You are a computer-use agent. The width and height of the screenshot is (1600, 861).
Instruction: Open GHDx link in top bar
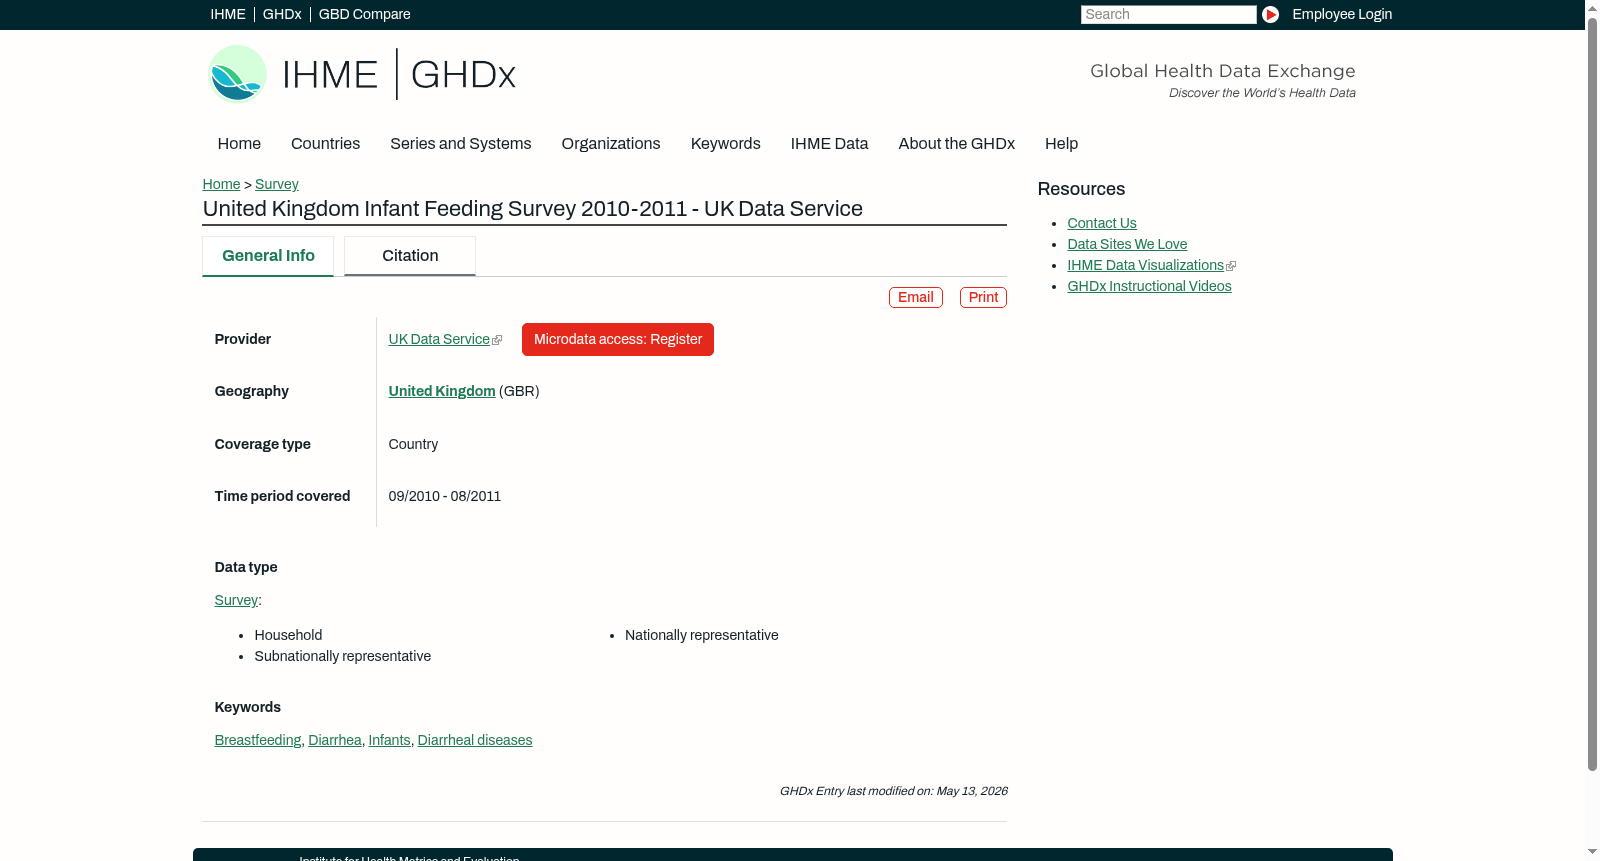coord(282,14)
